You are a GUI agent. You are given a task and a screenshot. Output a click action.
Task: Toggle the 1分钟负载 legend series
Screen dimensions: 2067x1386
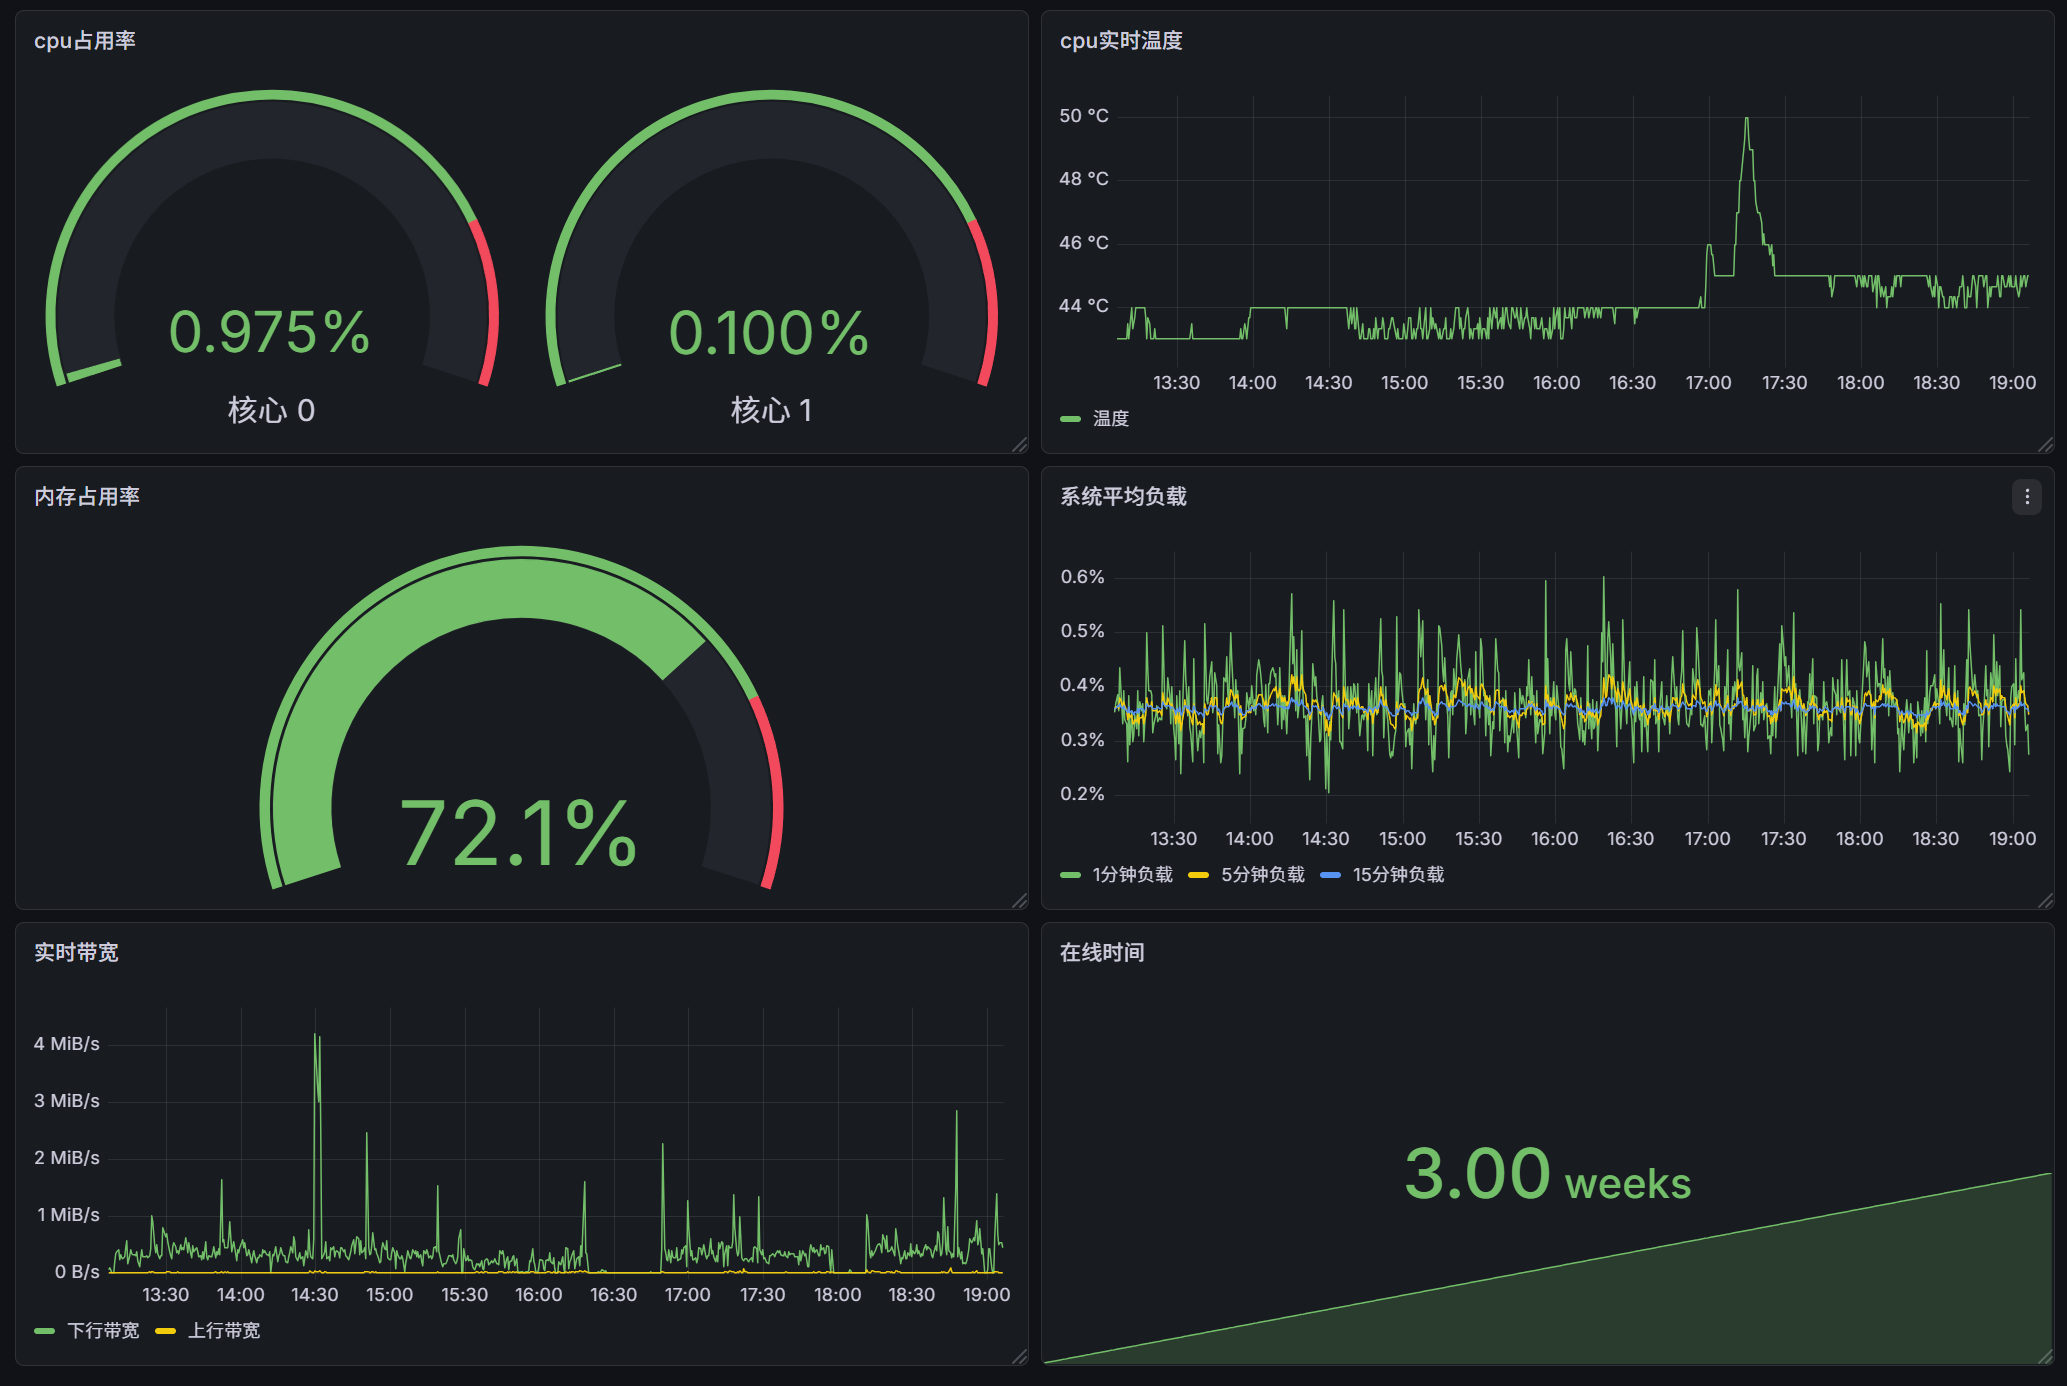coord(1131,875)
